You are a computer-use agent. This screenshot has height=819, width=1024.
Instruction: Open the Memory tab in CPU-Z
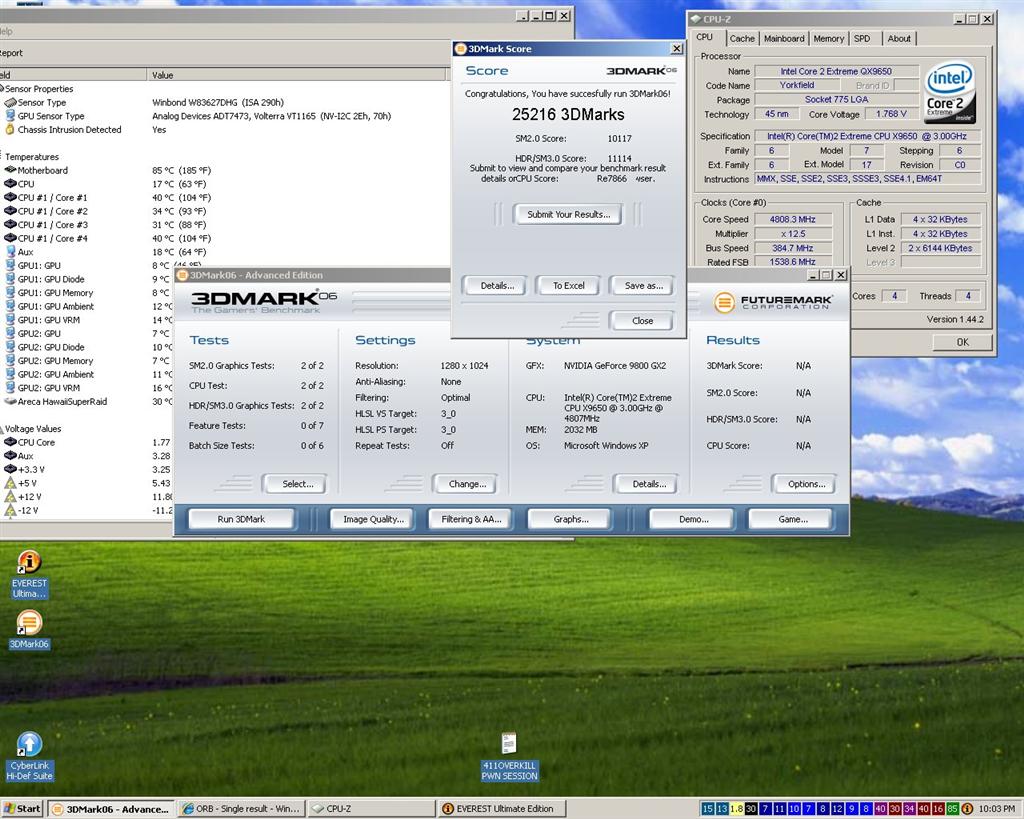coord(829,39)
